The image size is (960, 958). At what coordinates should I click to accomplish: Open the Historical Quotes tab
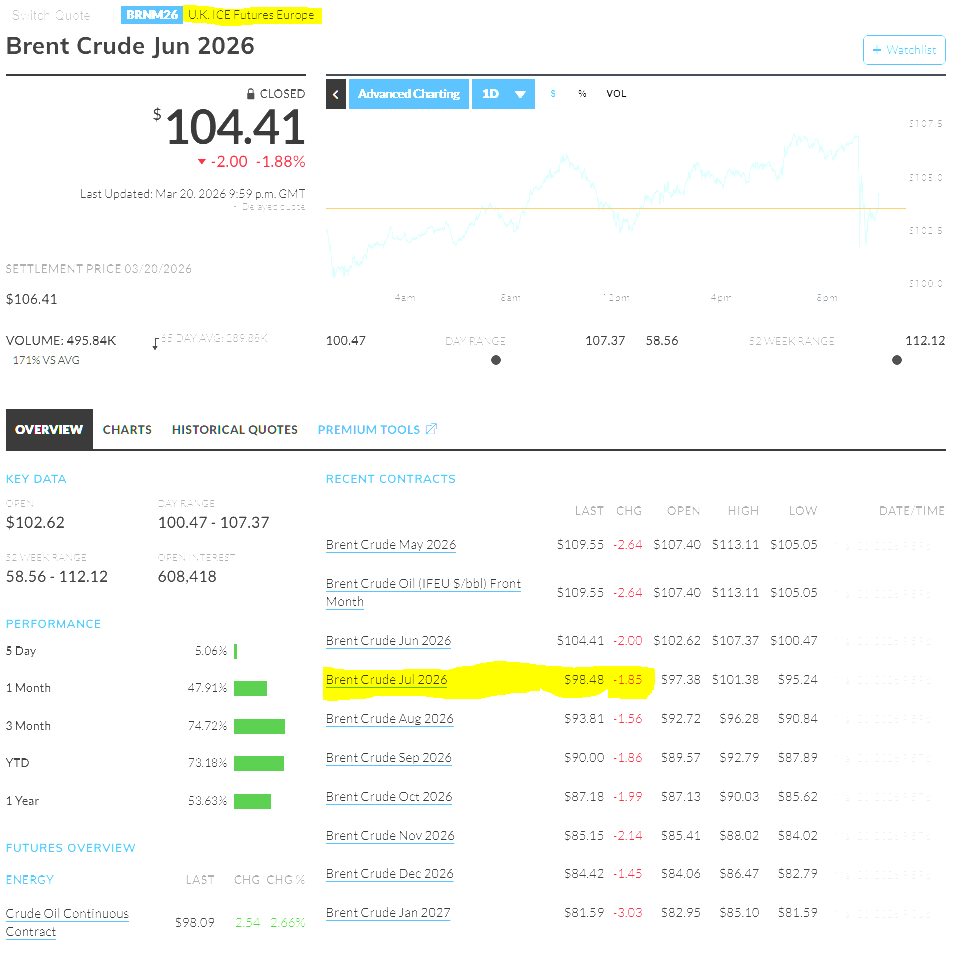coord(234,430)
